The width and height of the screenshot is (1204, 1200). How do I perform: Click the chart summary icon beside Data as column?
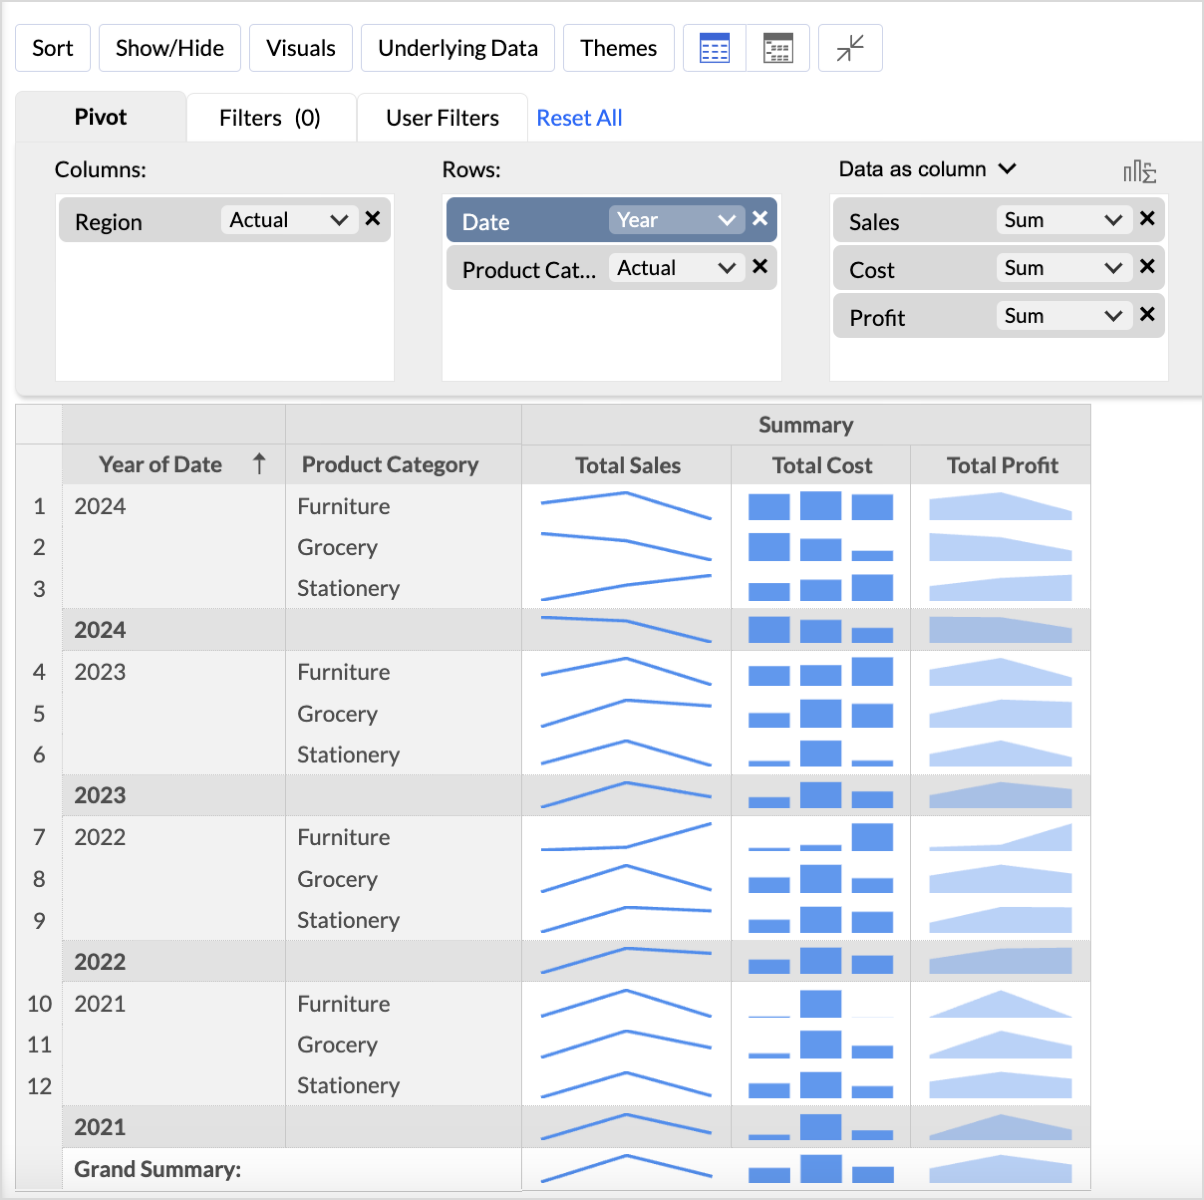coord(1139,171)
